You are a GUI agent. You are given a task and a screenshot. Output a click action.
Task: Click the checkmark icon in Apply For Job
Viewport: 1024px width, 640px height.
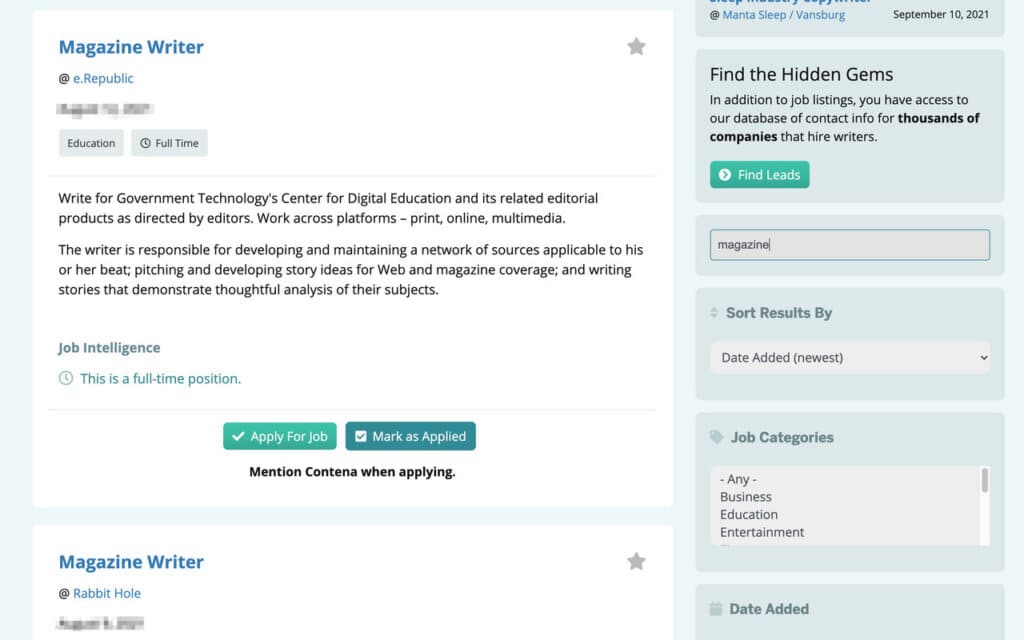(x=238, y=436)
